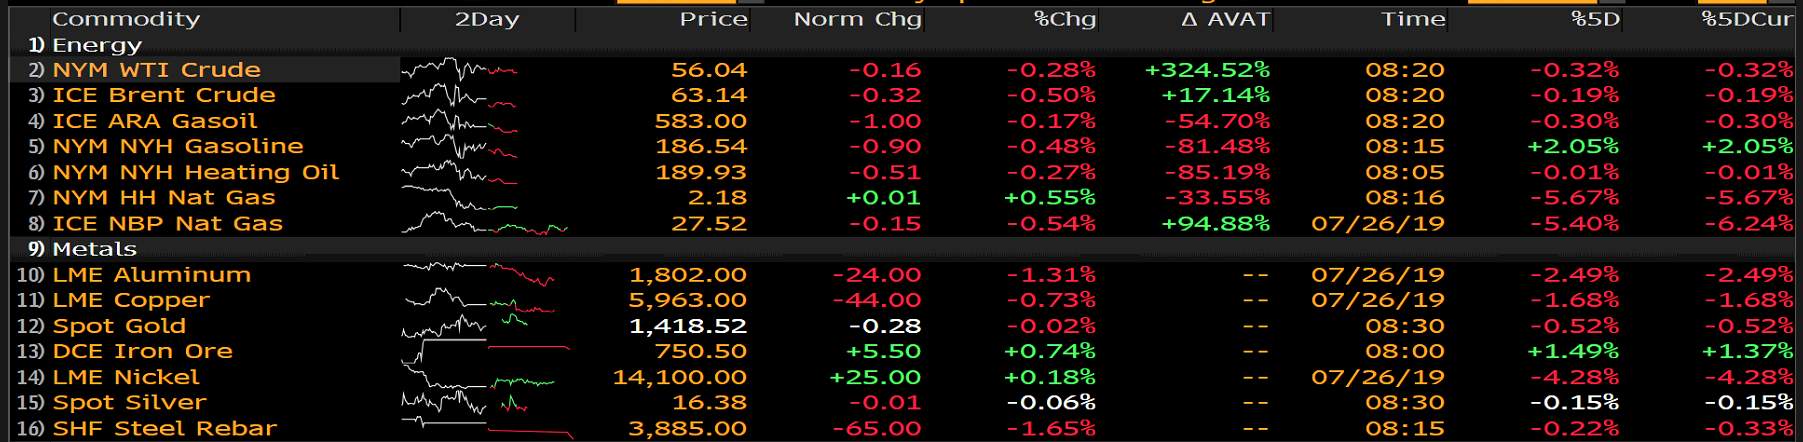Open NYM NYH Gasoline security
Screen dimensions: 1803x442
177,146
